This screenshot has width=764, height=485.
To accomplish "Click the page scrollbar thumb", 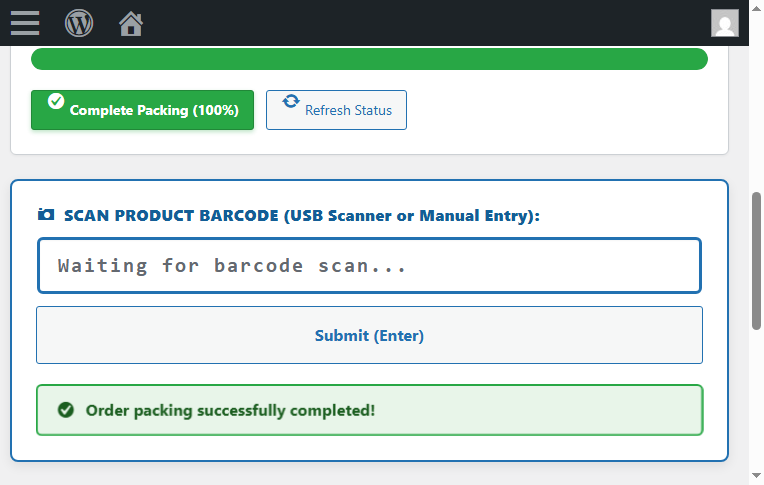I will 756,261.
